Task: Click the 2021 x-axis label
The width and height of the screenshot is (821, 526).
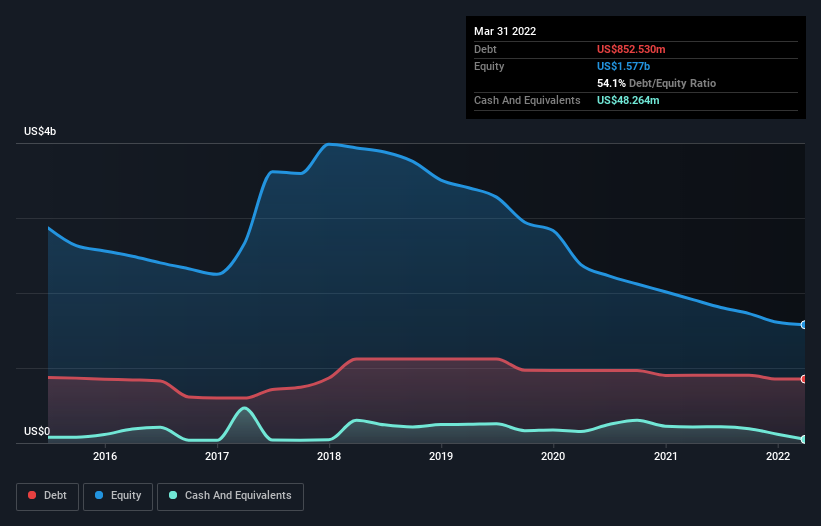Action: [x=665, y=456]
